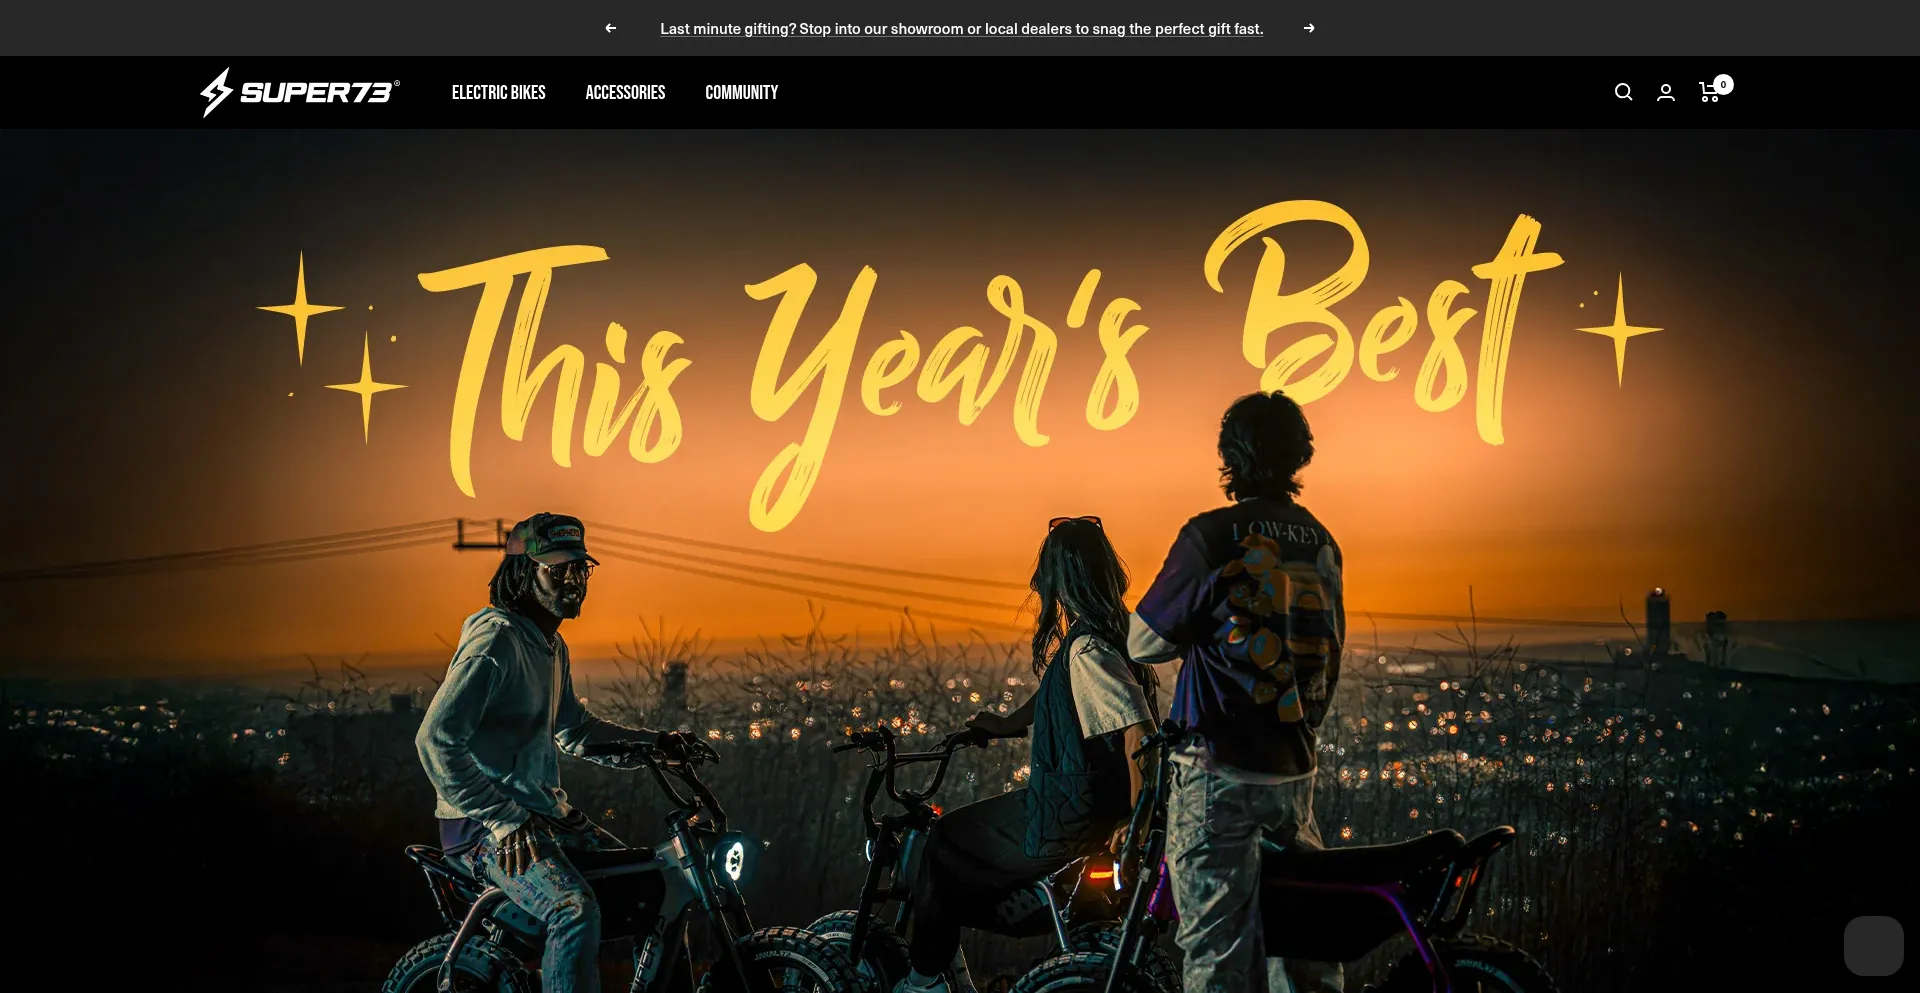Expand the Accessories navigation menu

tap(625, 92)
